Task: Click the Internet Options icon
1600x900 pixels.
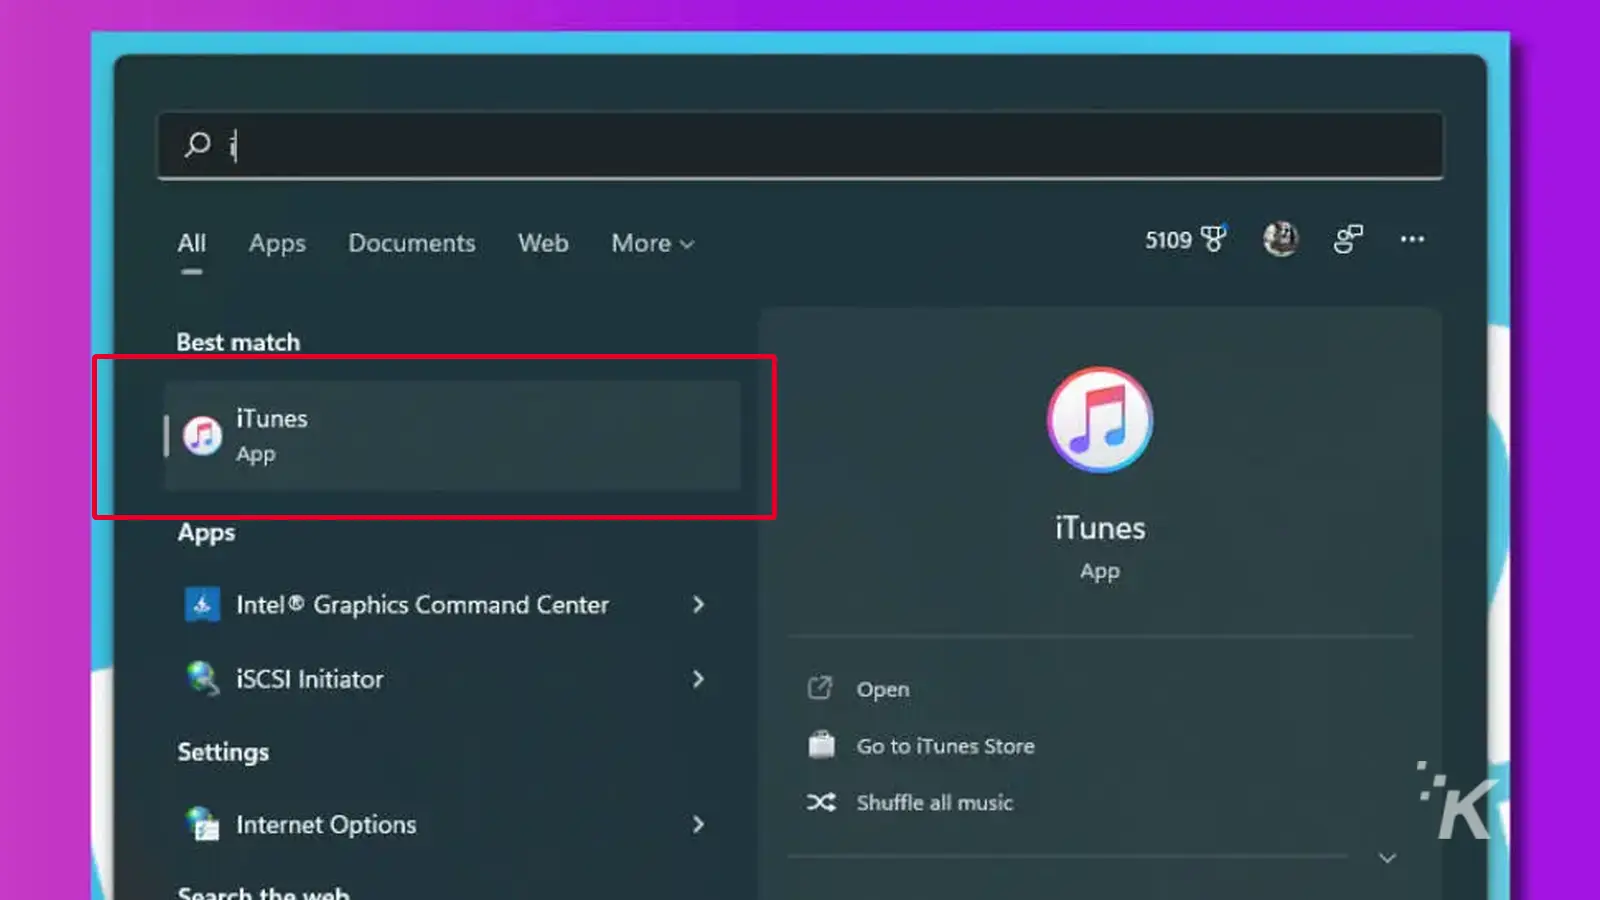Action: coord(203,824)
